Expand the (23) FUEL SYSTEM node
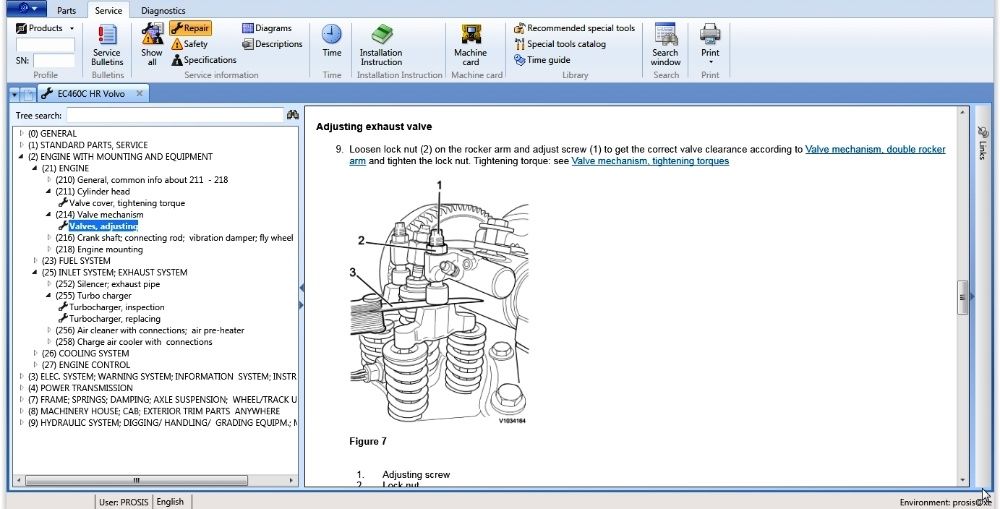The width and height of the screenshot is (1000, 509). click(x=35, y=260)
